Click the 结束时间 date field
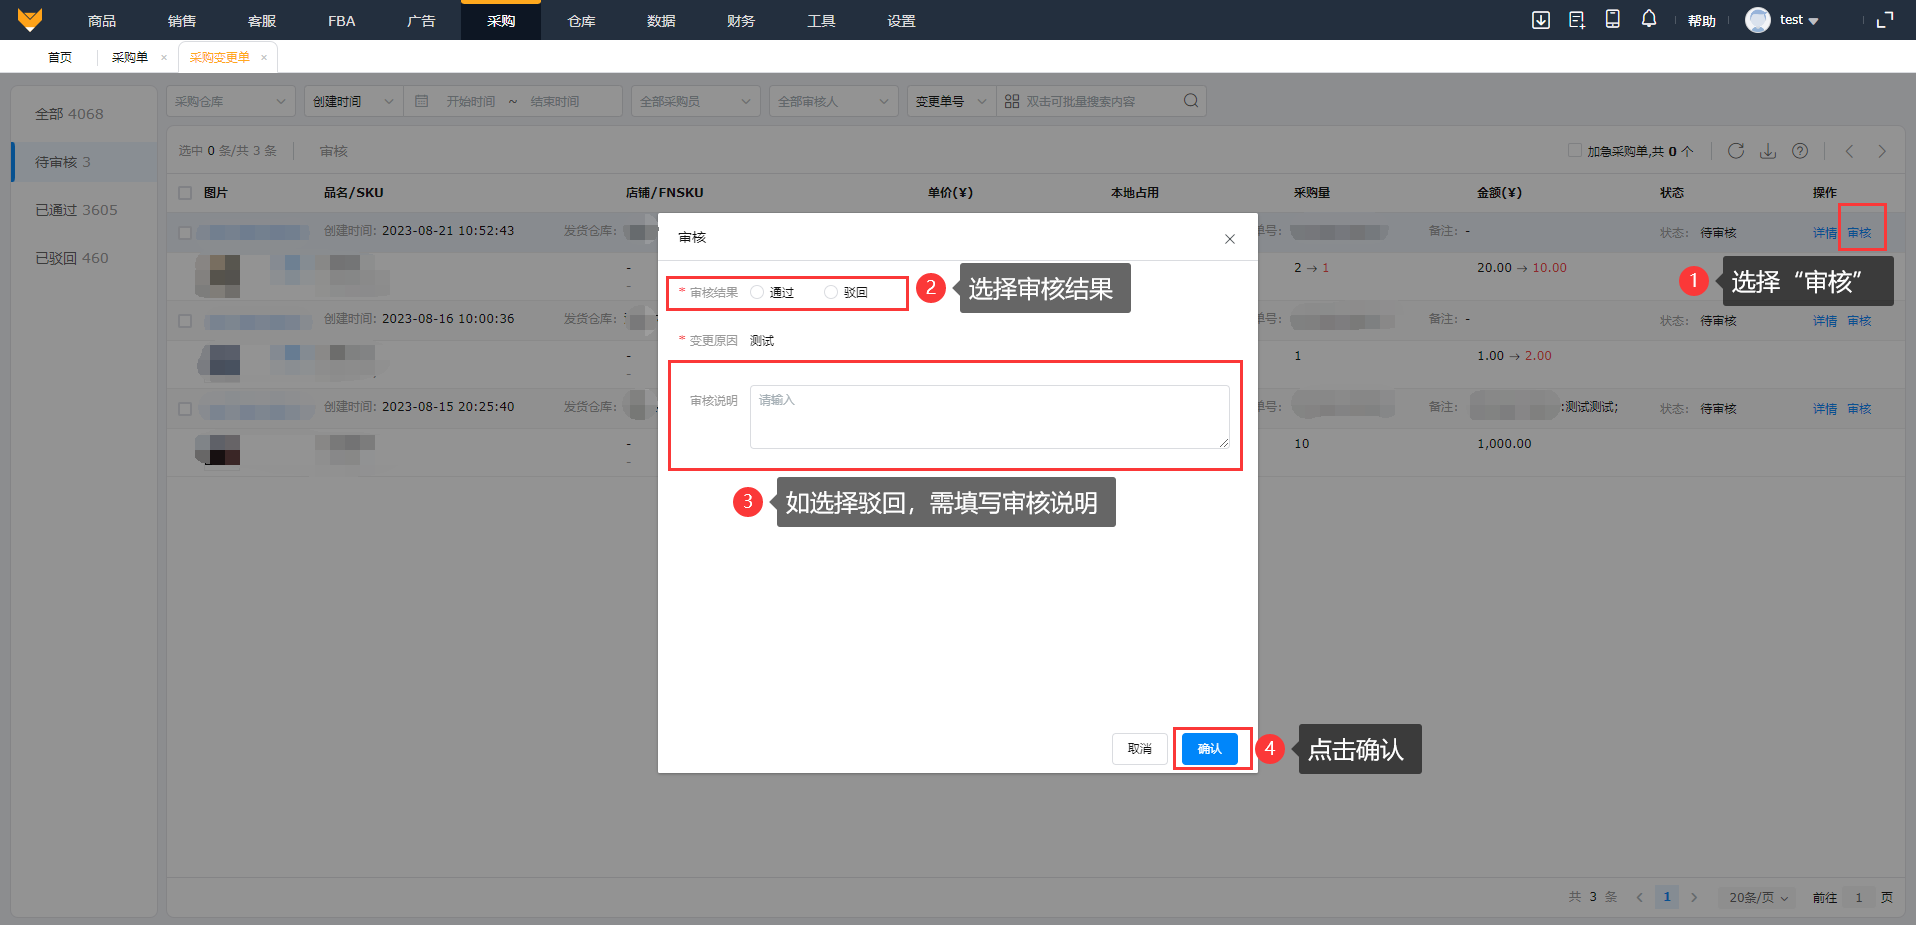1916x925 pixels. point(555,101)
